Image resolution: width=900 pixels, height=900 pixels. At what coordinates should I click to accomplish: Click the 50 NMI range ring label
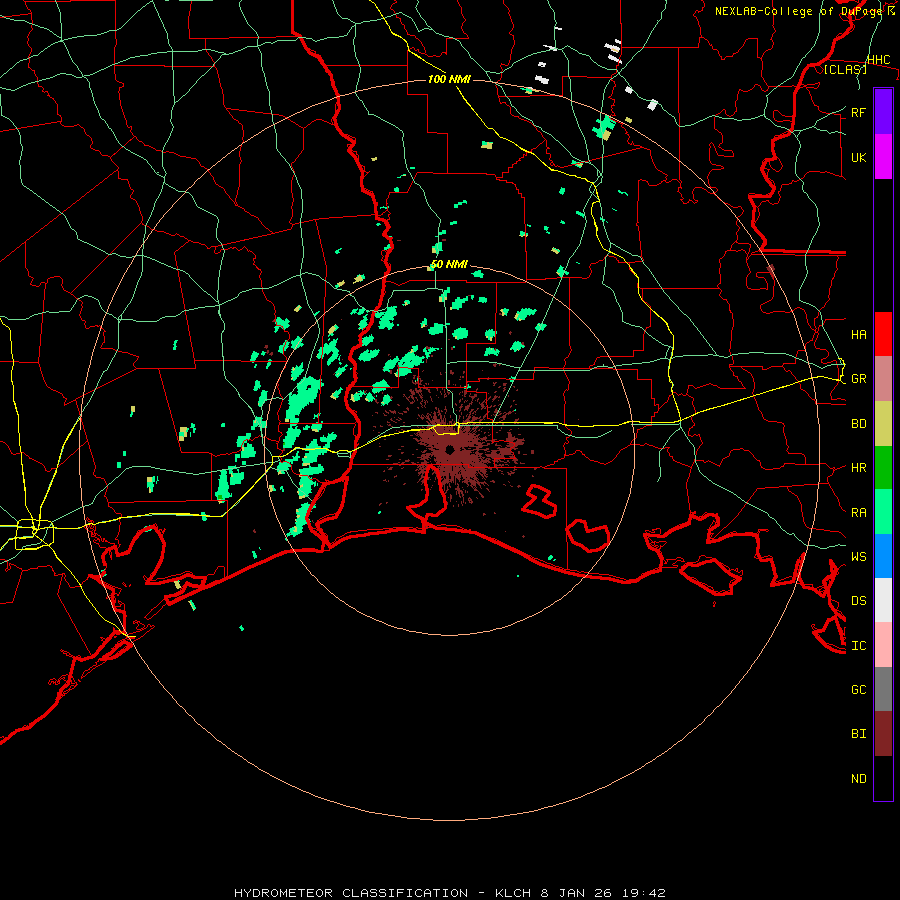click(x=449, y=265)
